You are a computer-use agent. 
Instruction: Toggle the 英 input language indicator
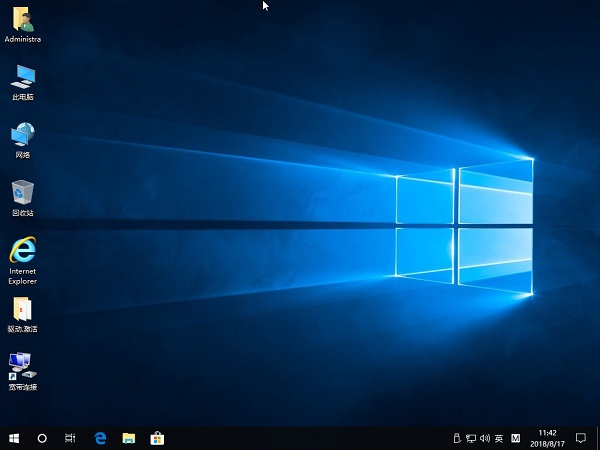(498, 438)
